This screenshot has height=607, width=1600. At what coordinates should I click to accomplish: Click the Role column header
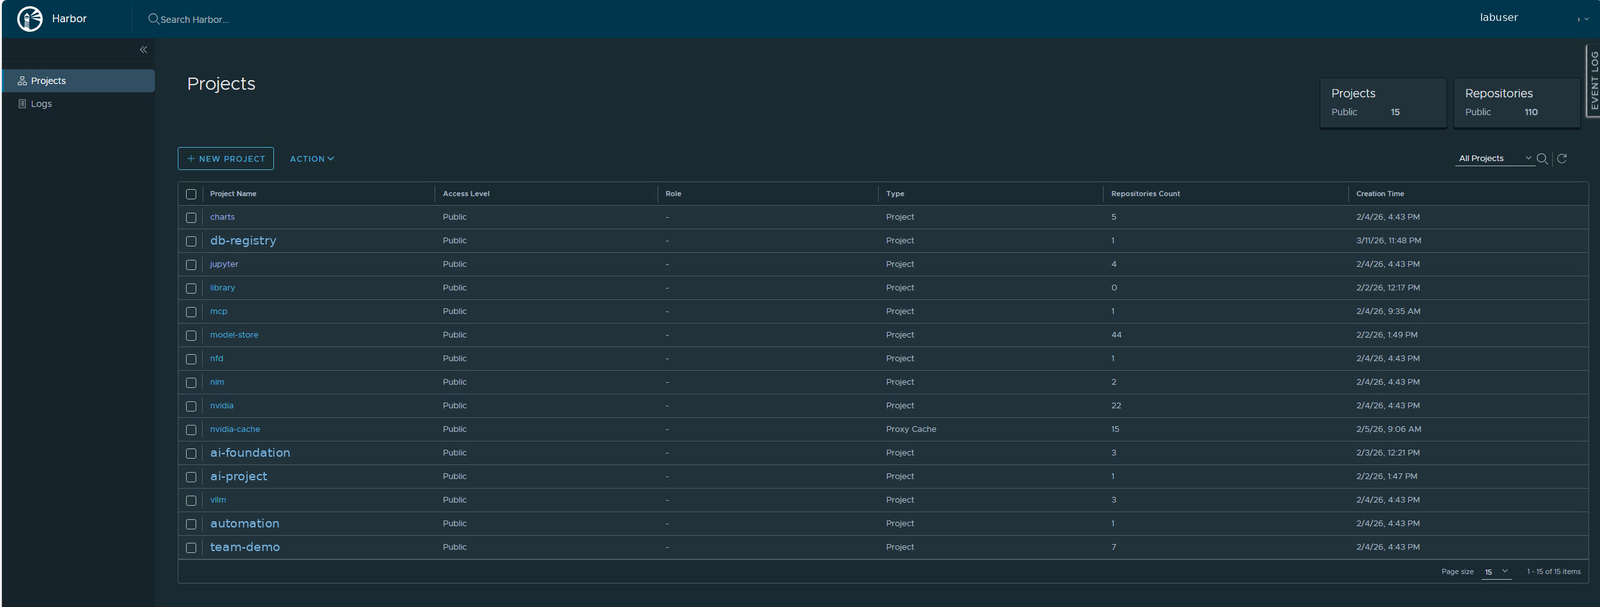pos(673,194)
